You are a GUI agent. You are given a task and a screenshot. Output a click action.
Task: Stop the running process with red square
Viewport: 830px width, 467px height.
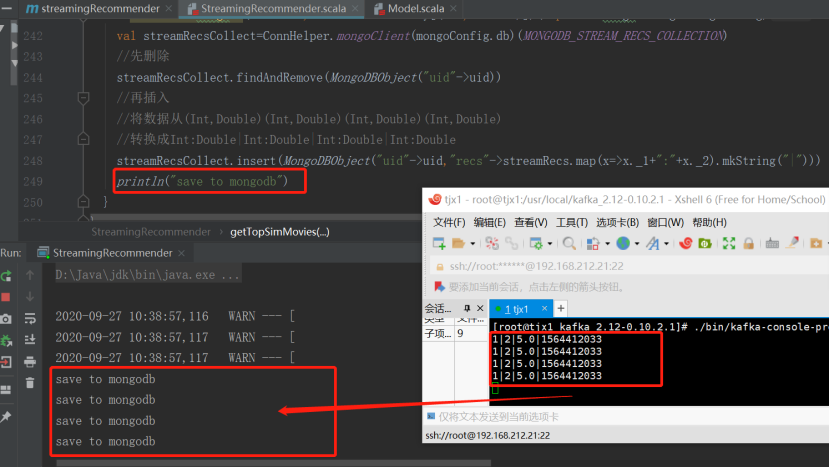[x=6, y=298]
